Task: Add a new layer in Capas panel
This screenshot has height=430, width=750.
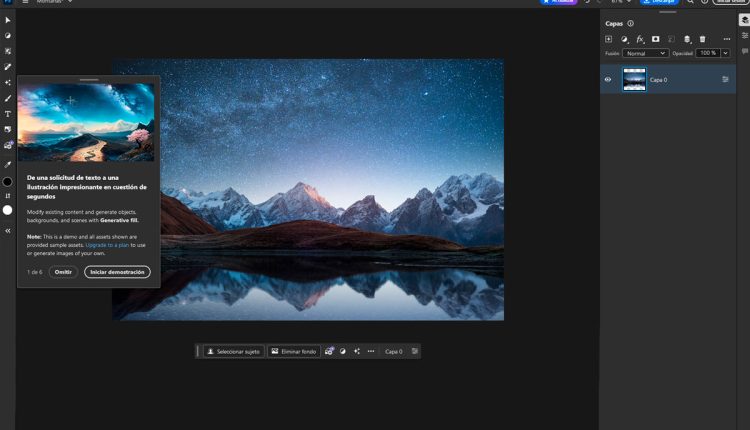Action: coord(608,39)
